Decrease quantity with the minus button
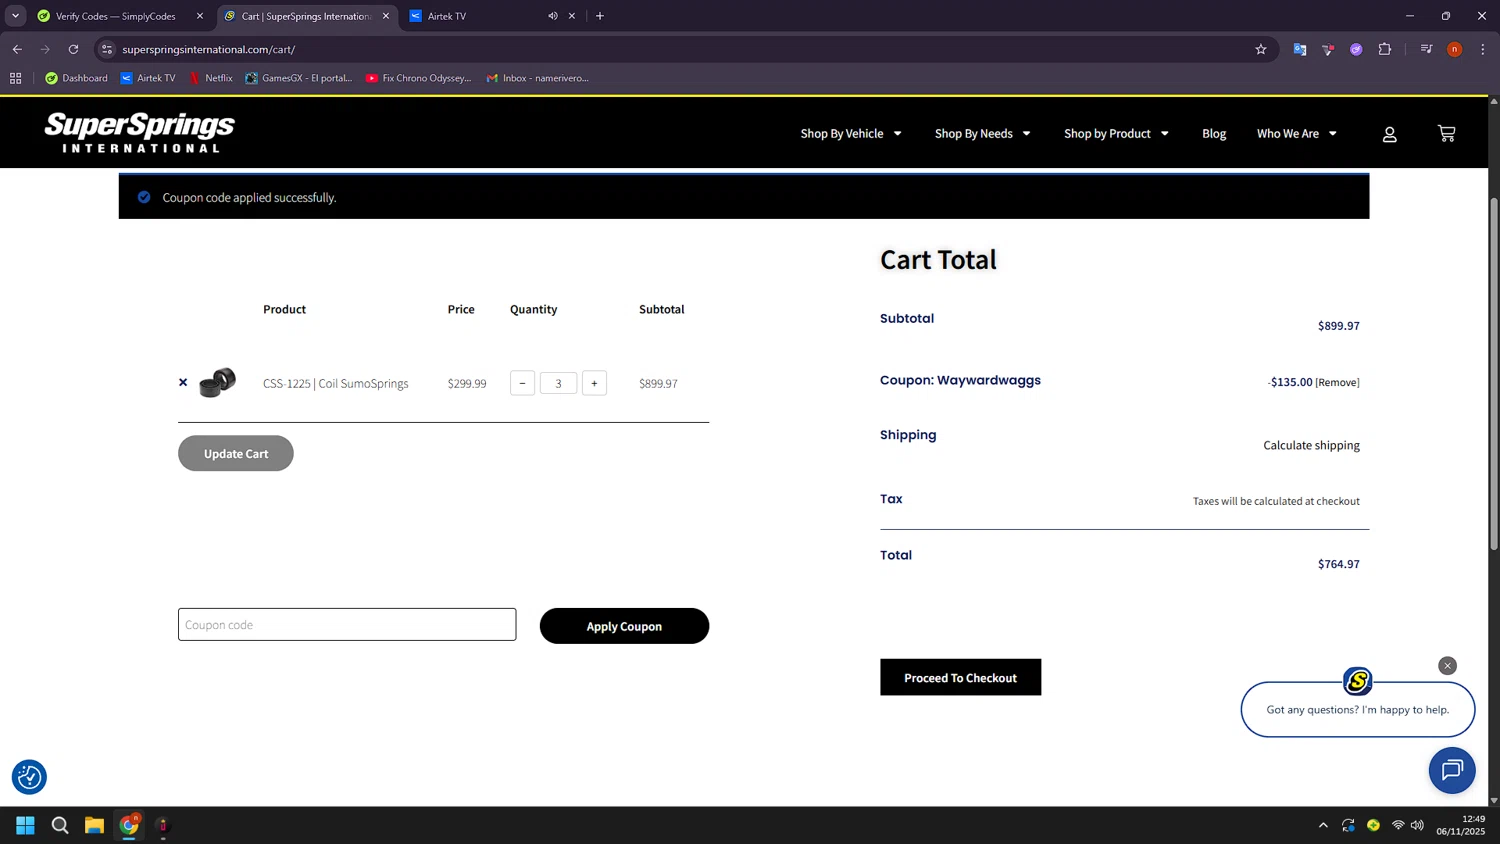 point(522,383)
